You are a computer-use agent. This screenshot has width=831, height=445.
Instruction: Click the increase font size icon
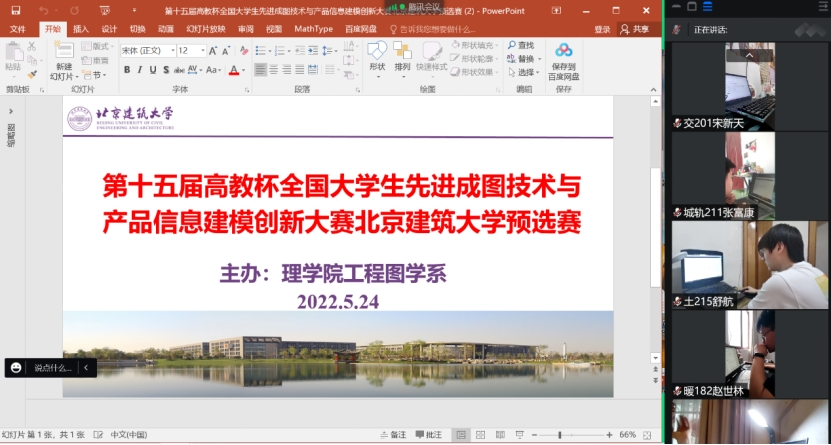[x=213, y=50]
